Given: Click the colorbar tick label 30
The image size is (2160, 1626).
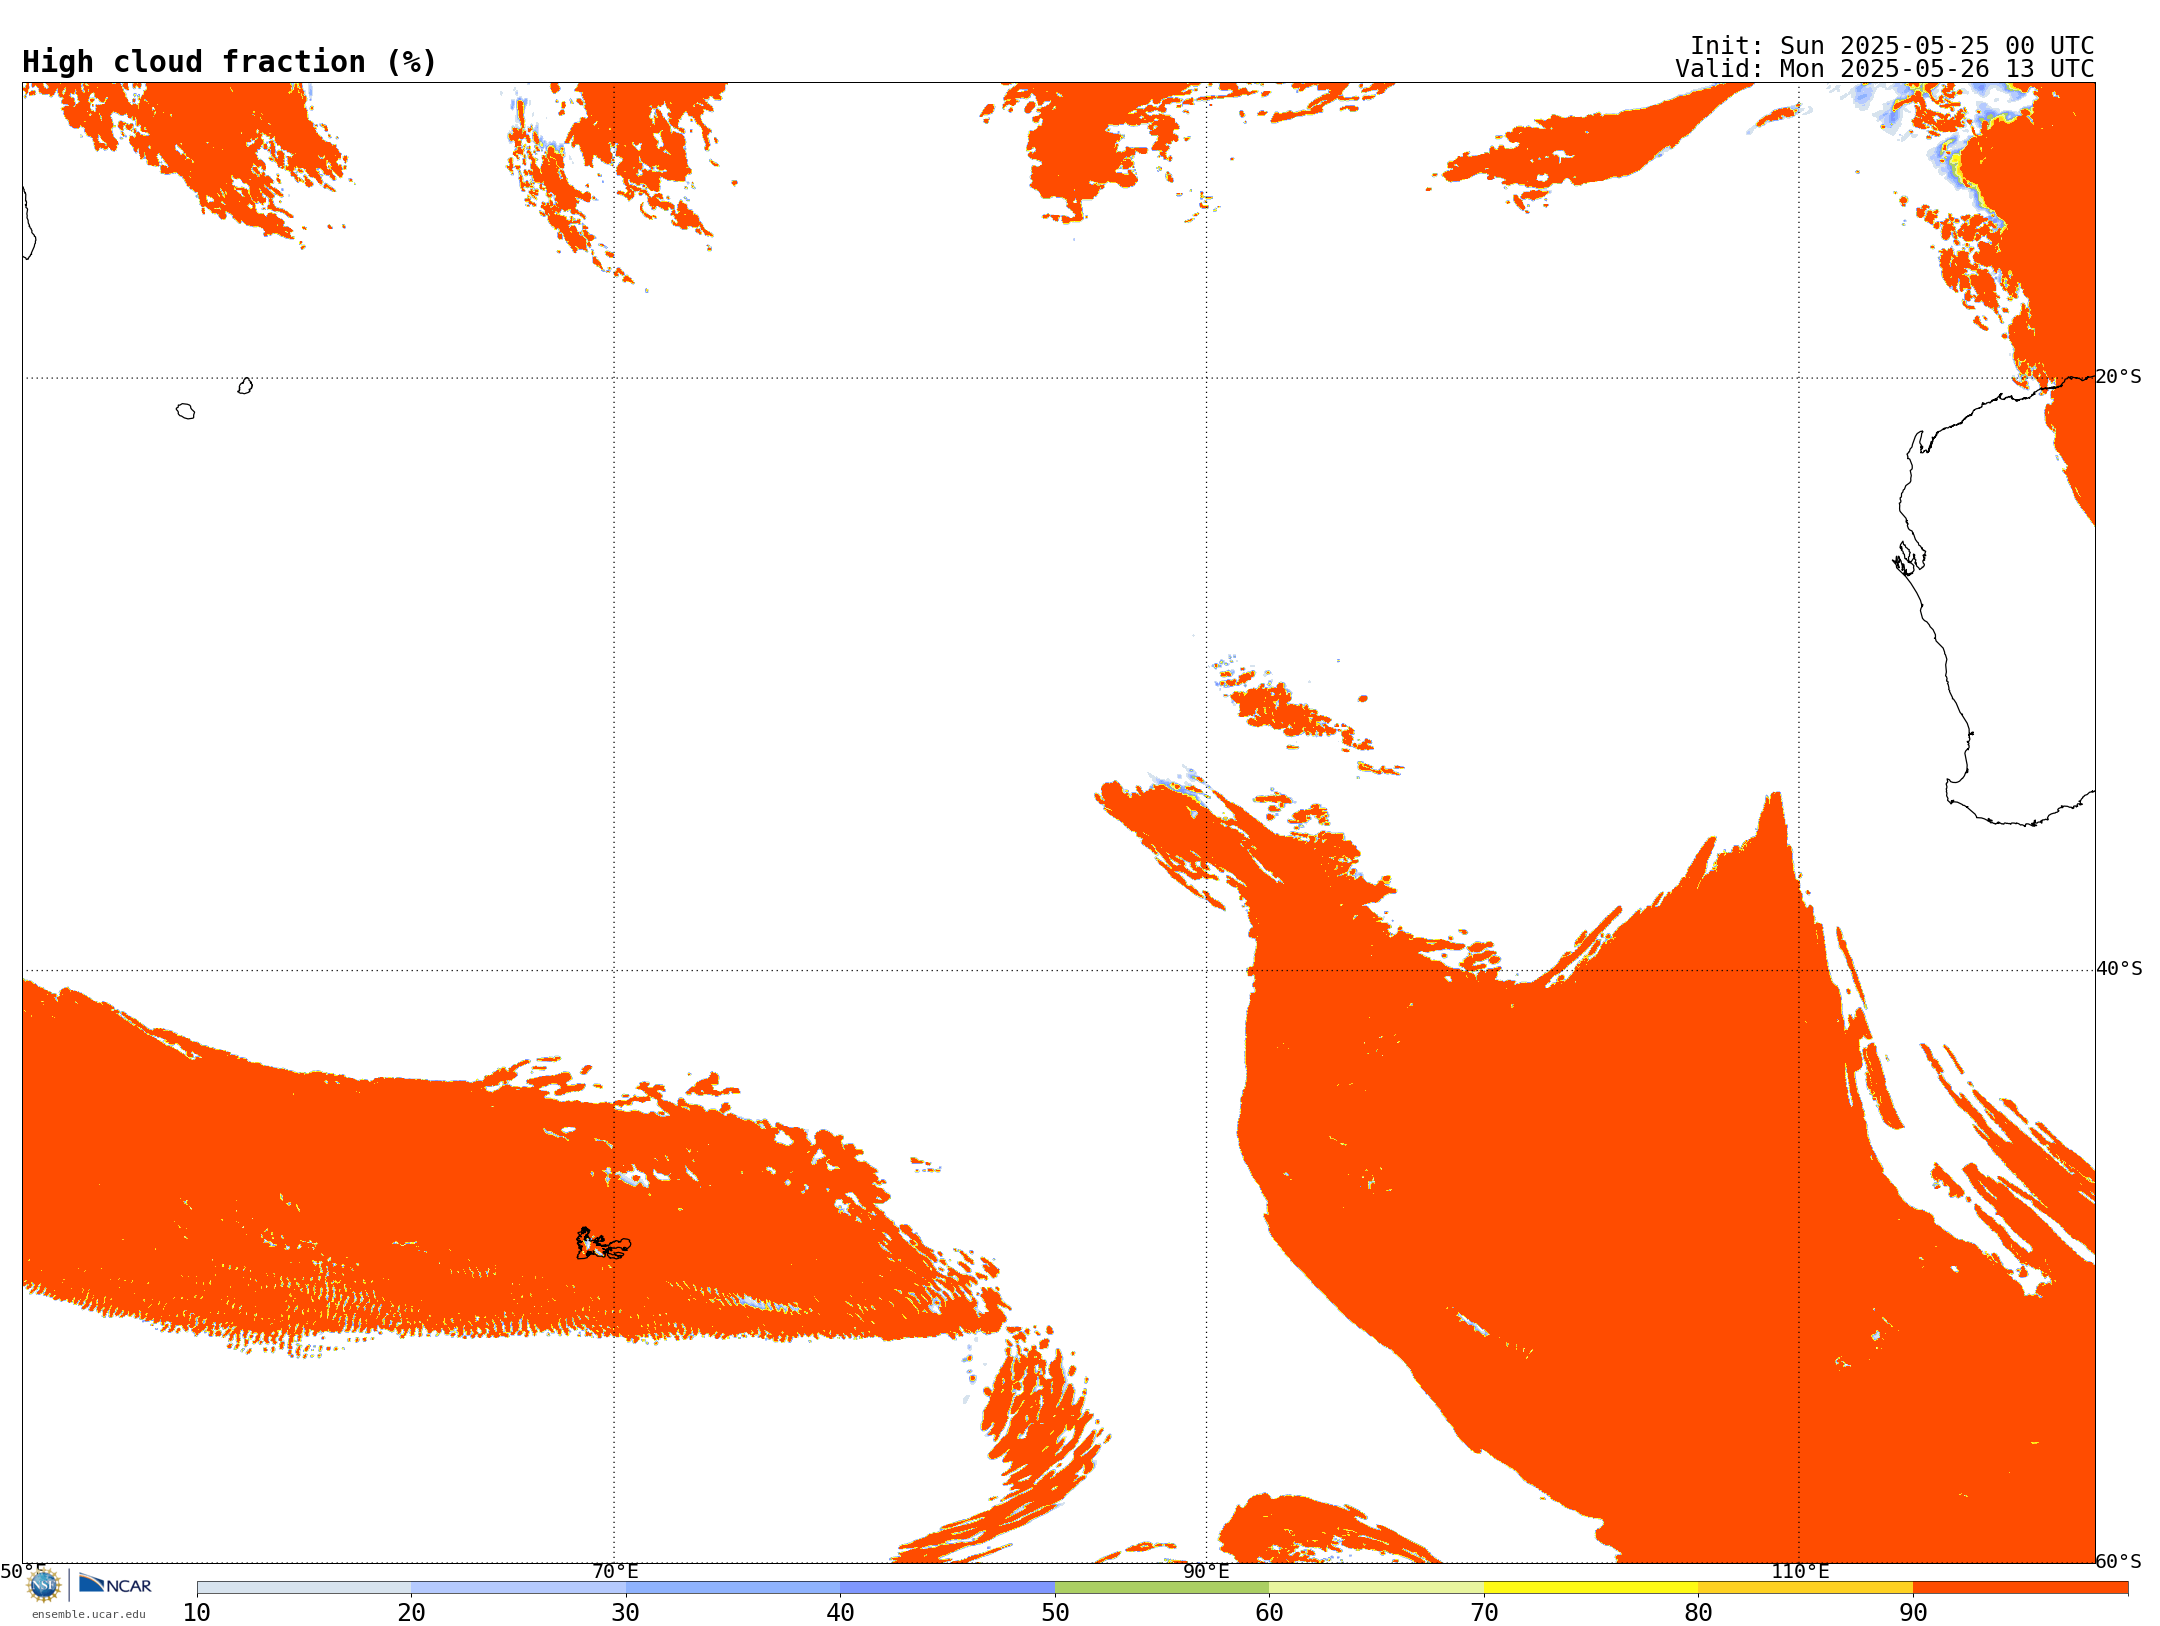Looking at the screenshot, I should click(x=626, y=1613).
